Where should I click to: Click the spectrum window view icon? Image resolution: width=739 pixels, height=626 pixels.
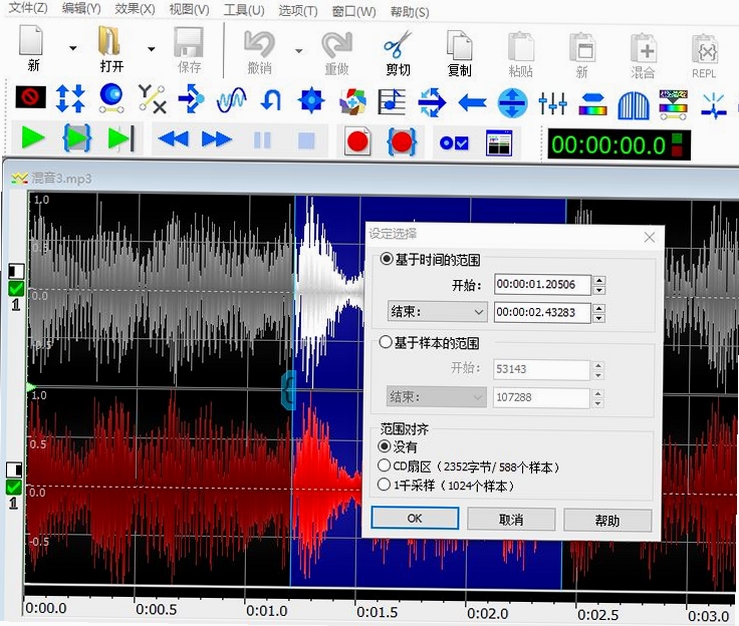[x=499, y=143]
